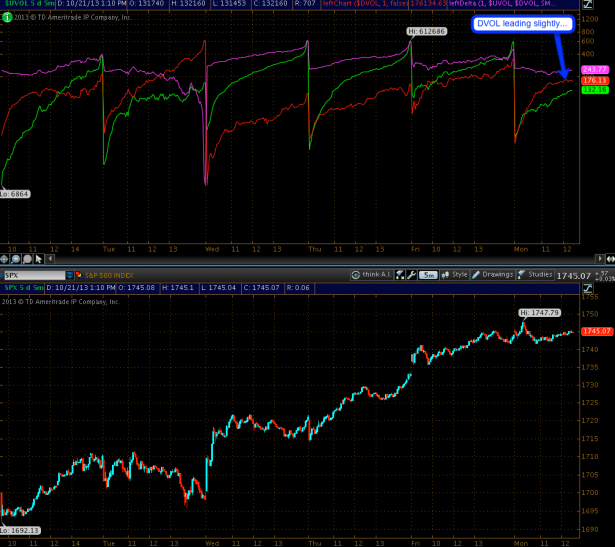This screenshot has width=615, height=547.
Task: Open the think A.I. button
Action: pos(371,275)
